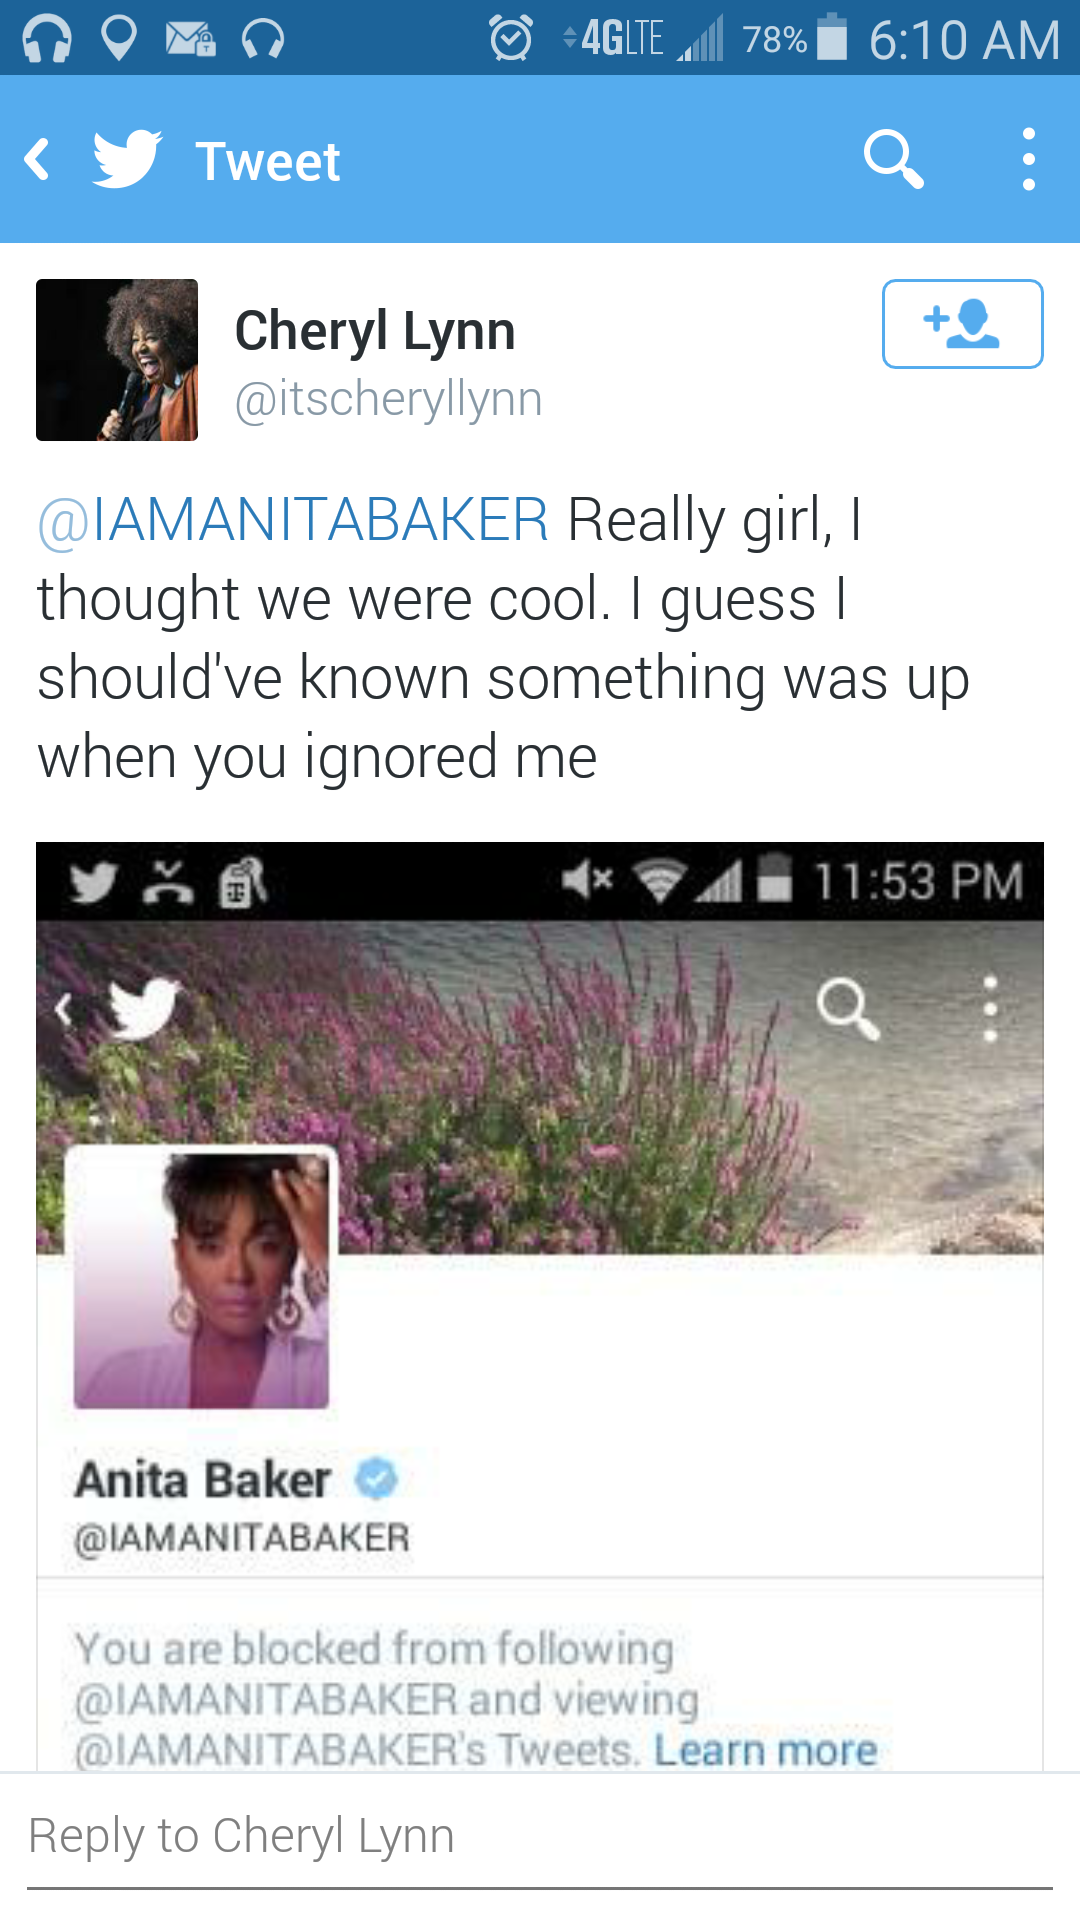Tap the Learn more link in image

[765, 1750]
